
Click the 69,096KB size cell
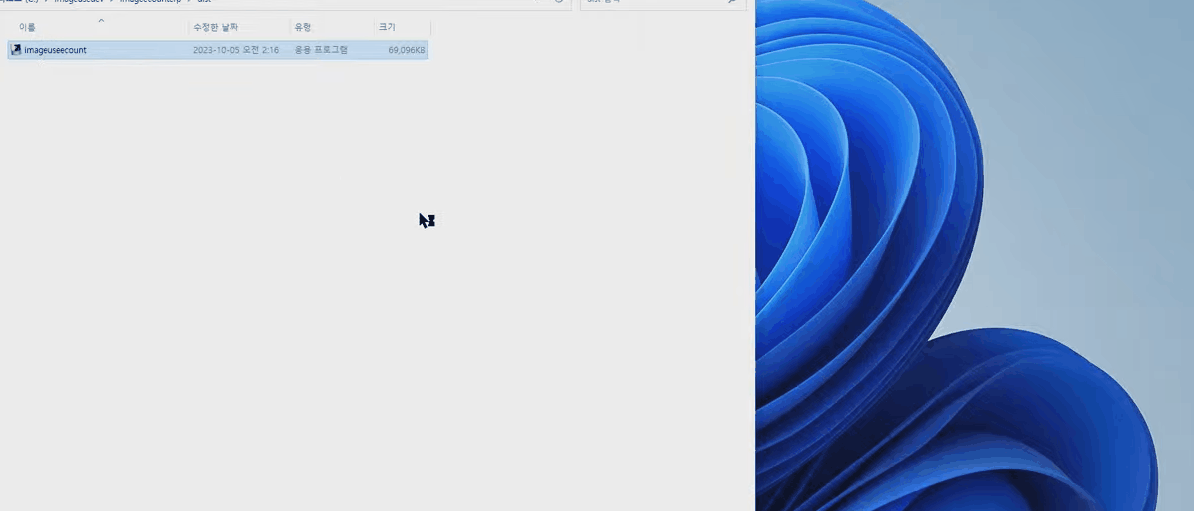[x=407, y=50]
